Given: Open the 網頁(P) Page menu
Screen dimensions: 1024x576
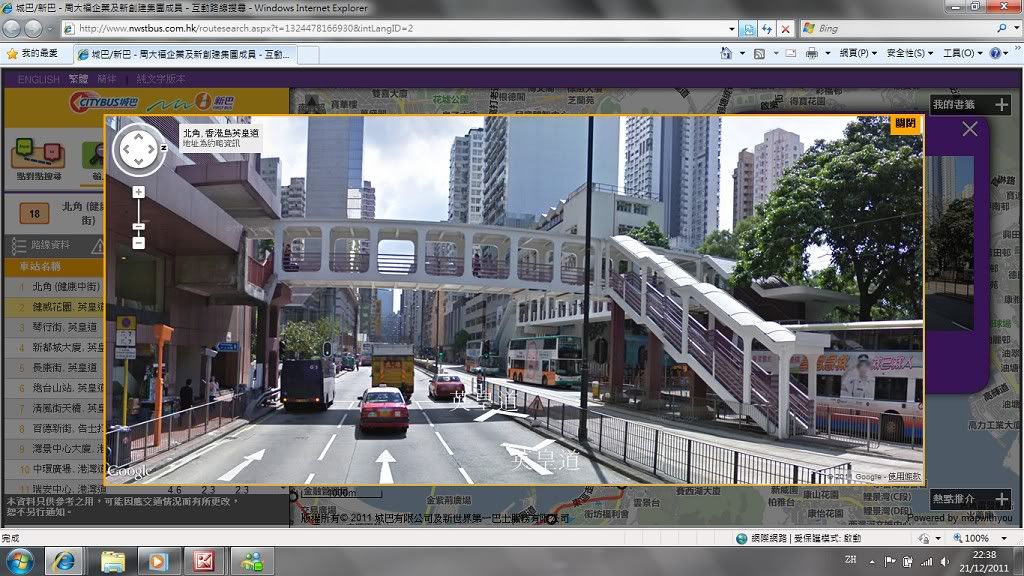Looking at the screenshot, I should click(x=857, y=54).
